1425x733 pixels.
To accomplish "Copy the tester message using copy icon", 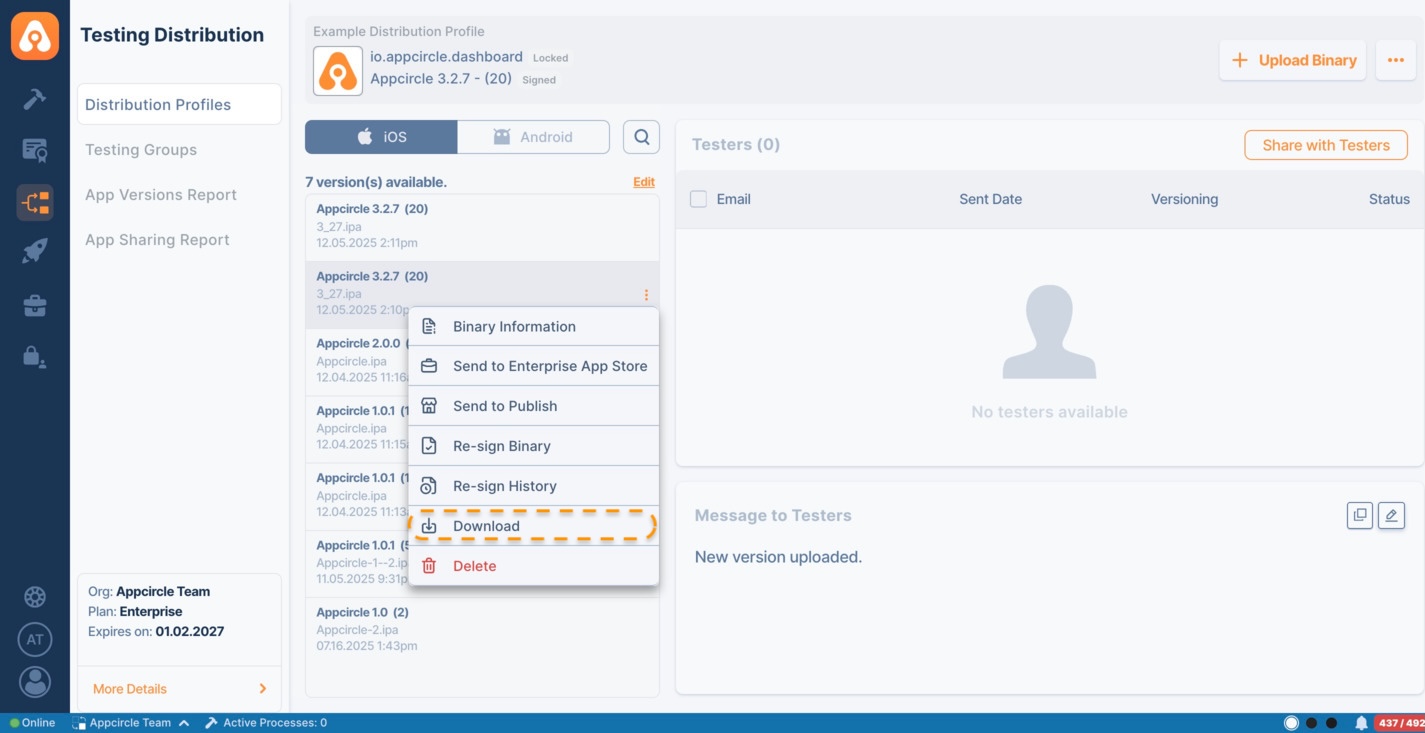I will [1359, 515].
